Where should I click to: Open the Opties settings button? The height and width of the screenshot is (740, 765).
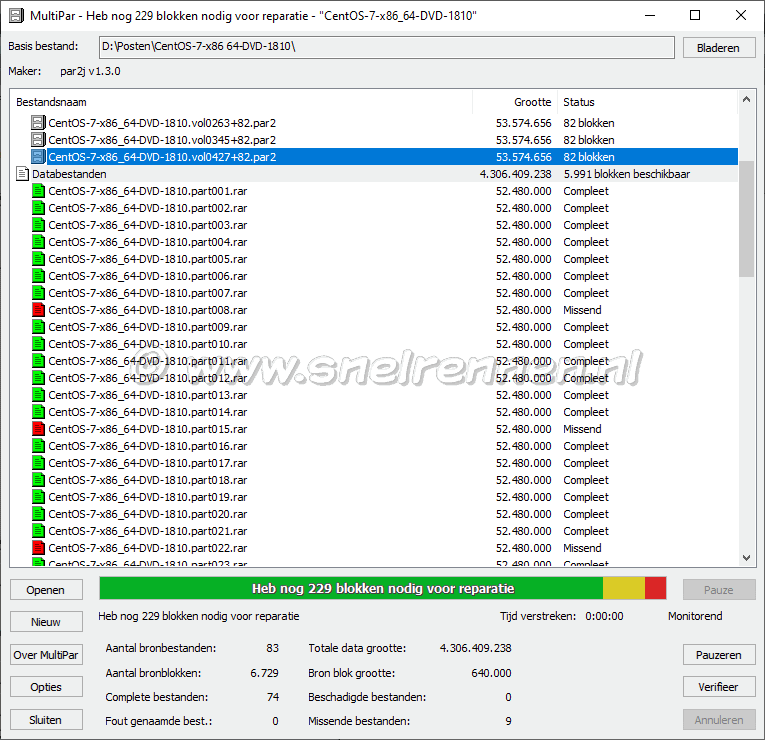(46, 687)
